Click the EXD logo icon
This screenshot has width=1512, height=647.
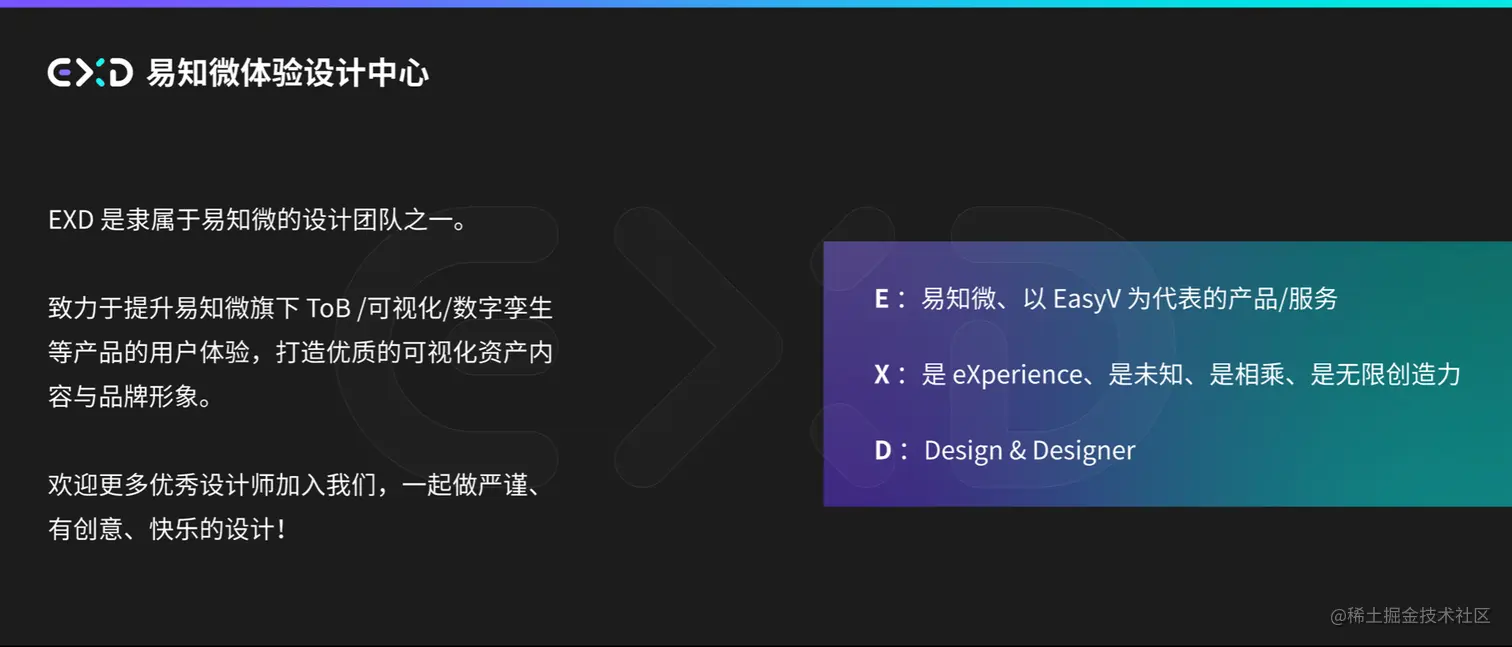point(90,73)
